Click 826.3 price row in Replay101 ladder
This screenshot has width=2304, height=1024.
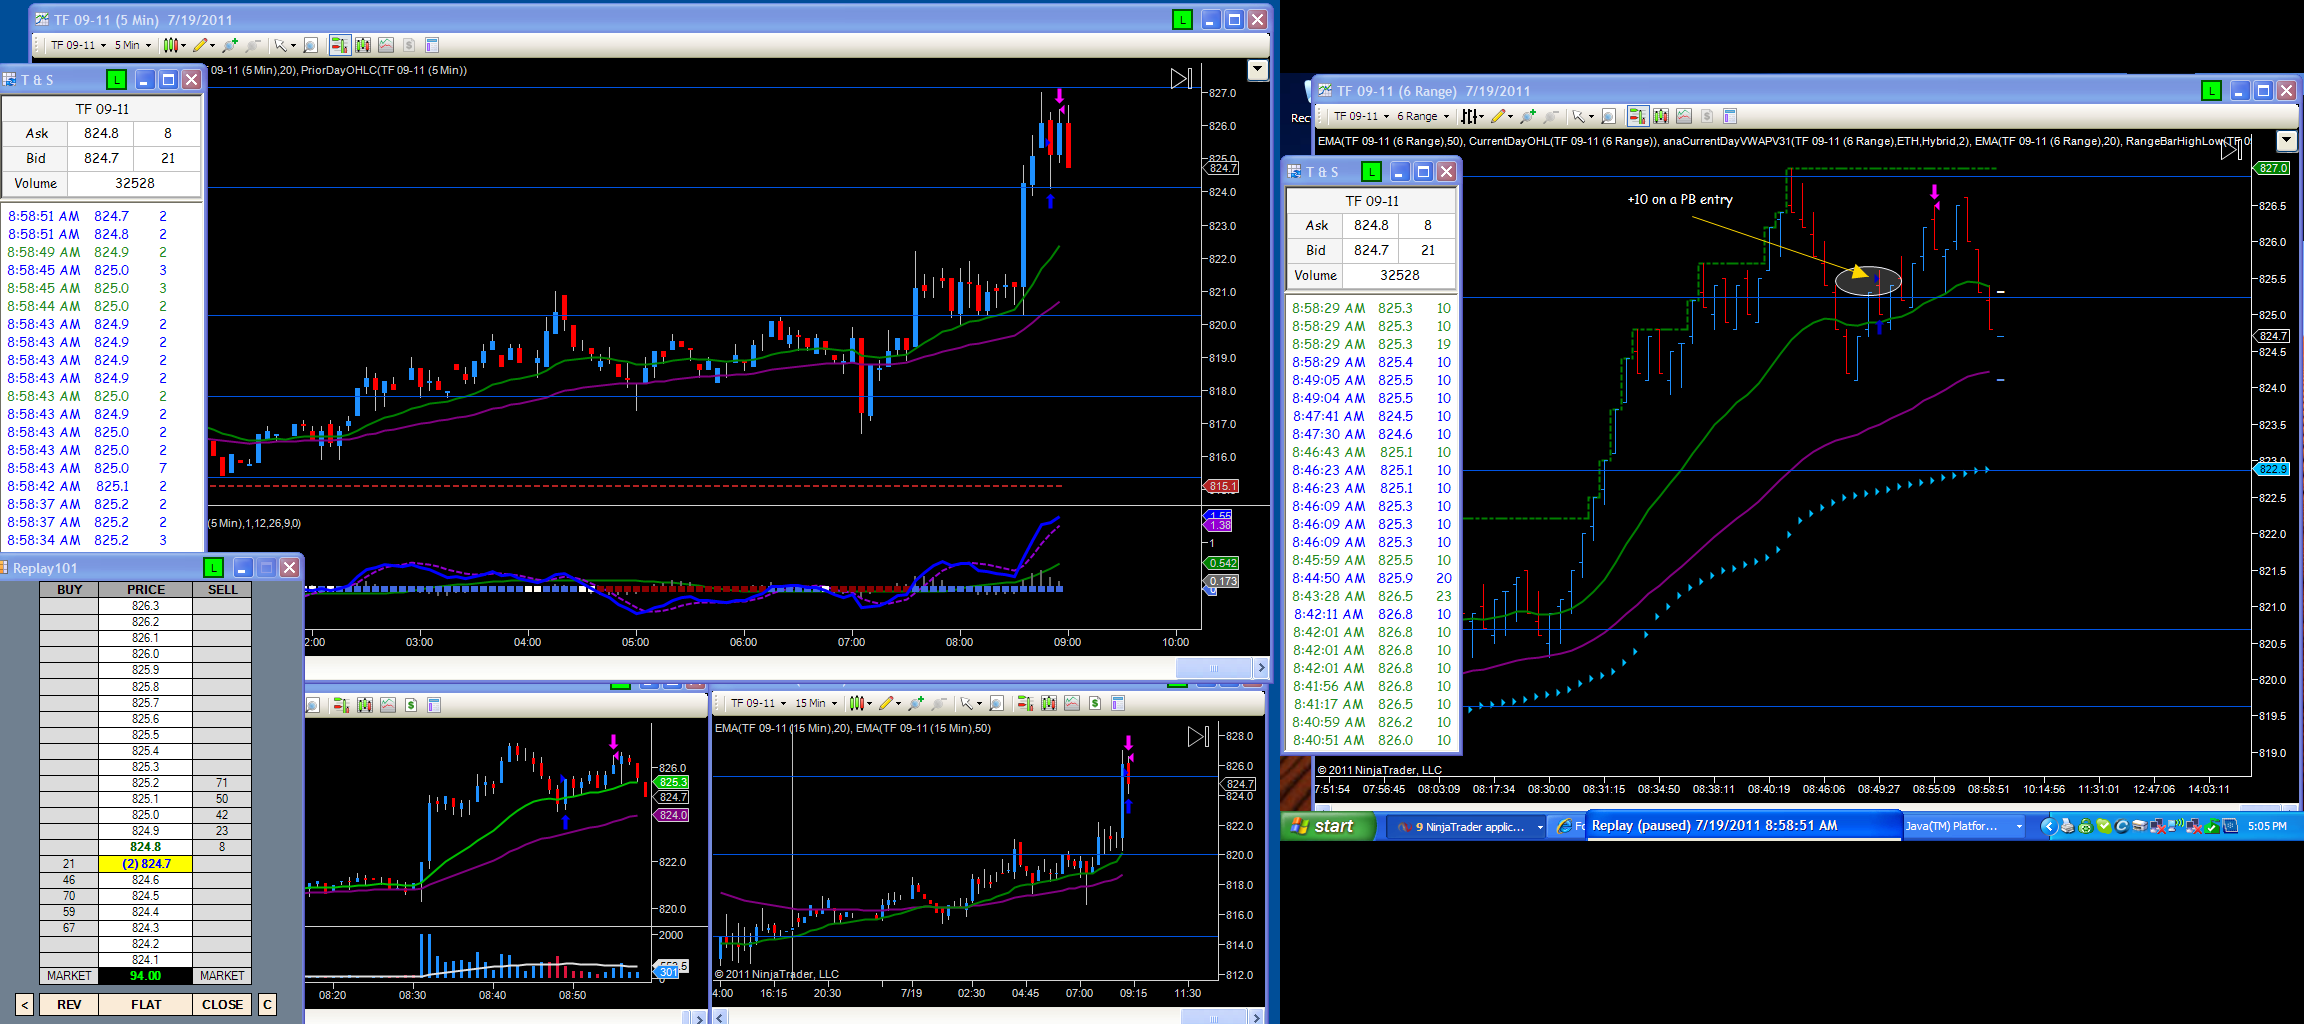click(146, 606)
